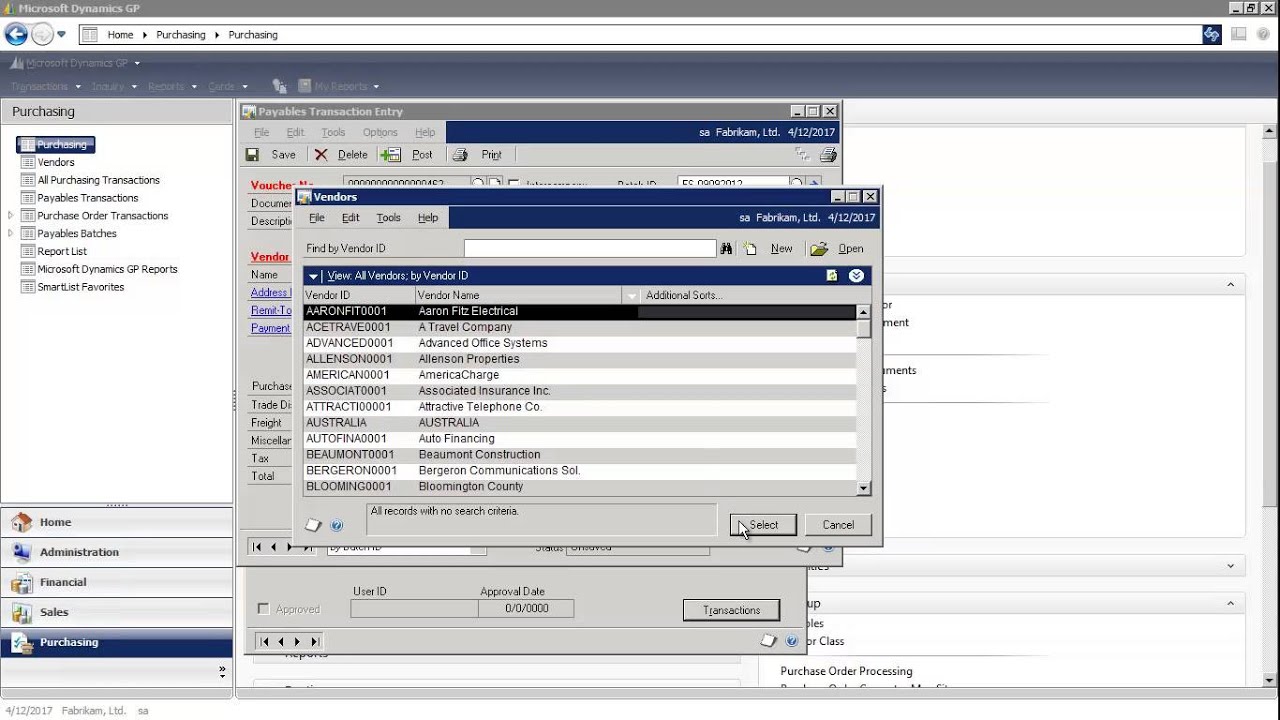Click the vendor list scroll-down arrow
This screenshot has width=1280, height=720.
(864, 487)
